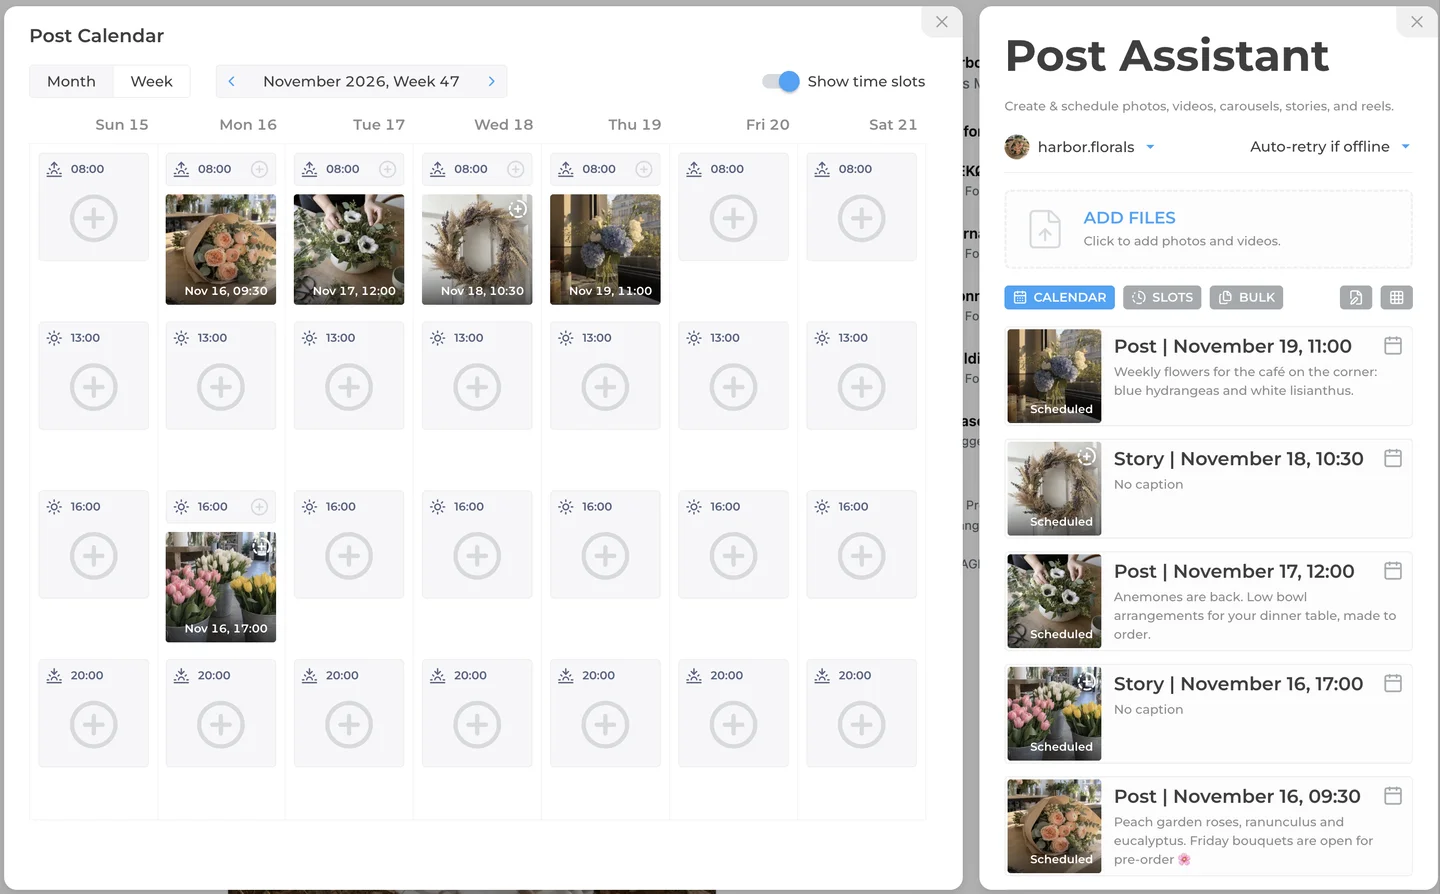Go to previous week arrow
Image resolution: width=1440 pixels, height=894 pixels.
tap(231, 81)
